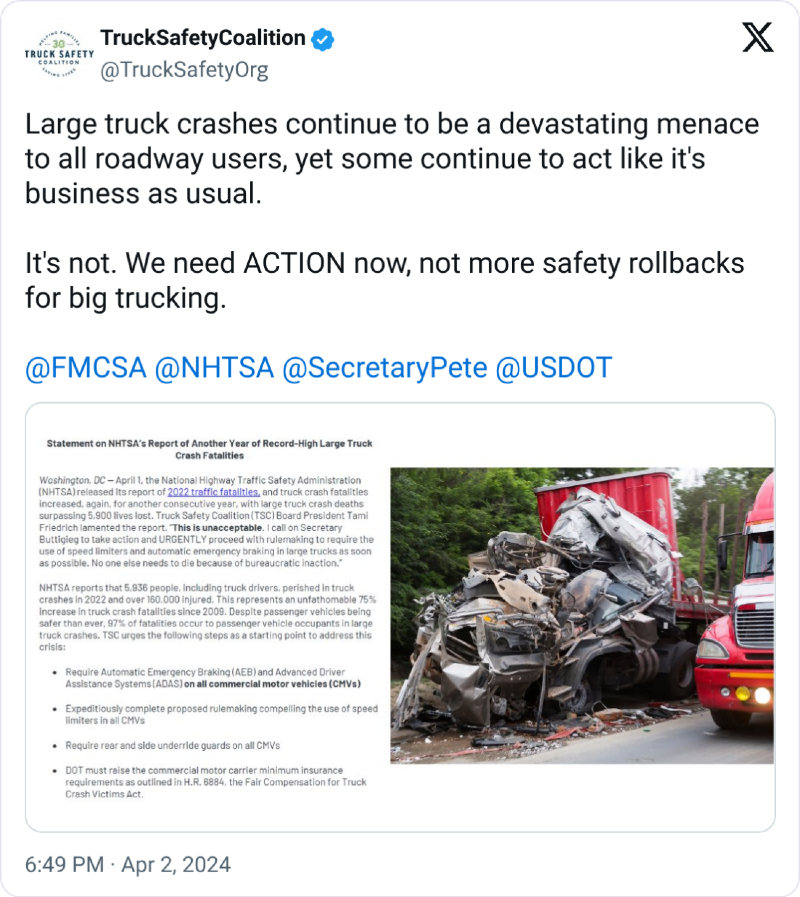The height and width of the screenshot is (897, 800).
Task: Click the underride guards bullet point
Action: [x=172, y=745]
